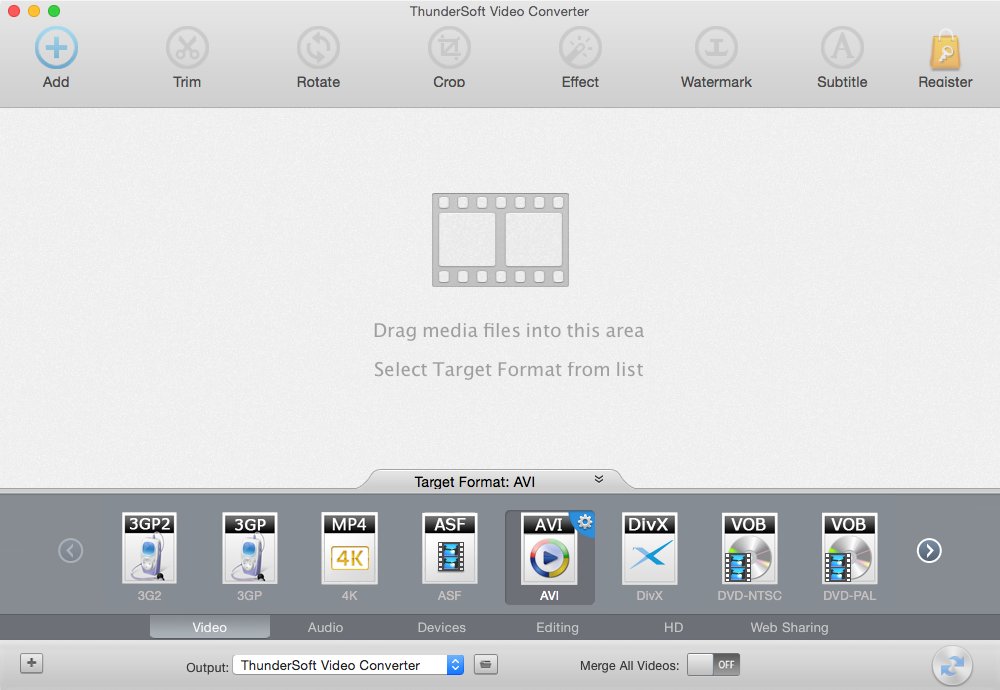This screenshot has width=1000, height=690.
Task: Switch to the Web Sharing tab
Action: 789,627
